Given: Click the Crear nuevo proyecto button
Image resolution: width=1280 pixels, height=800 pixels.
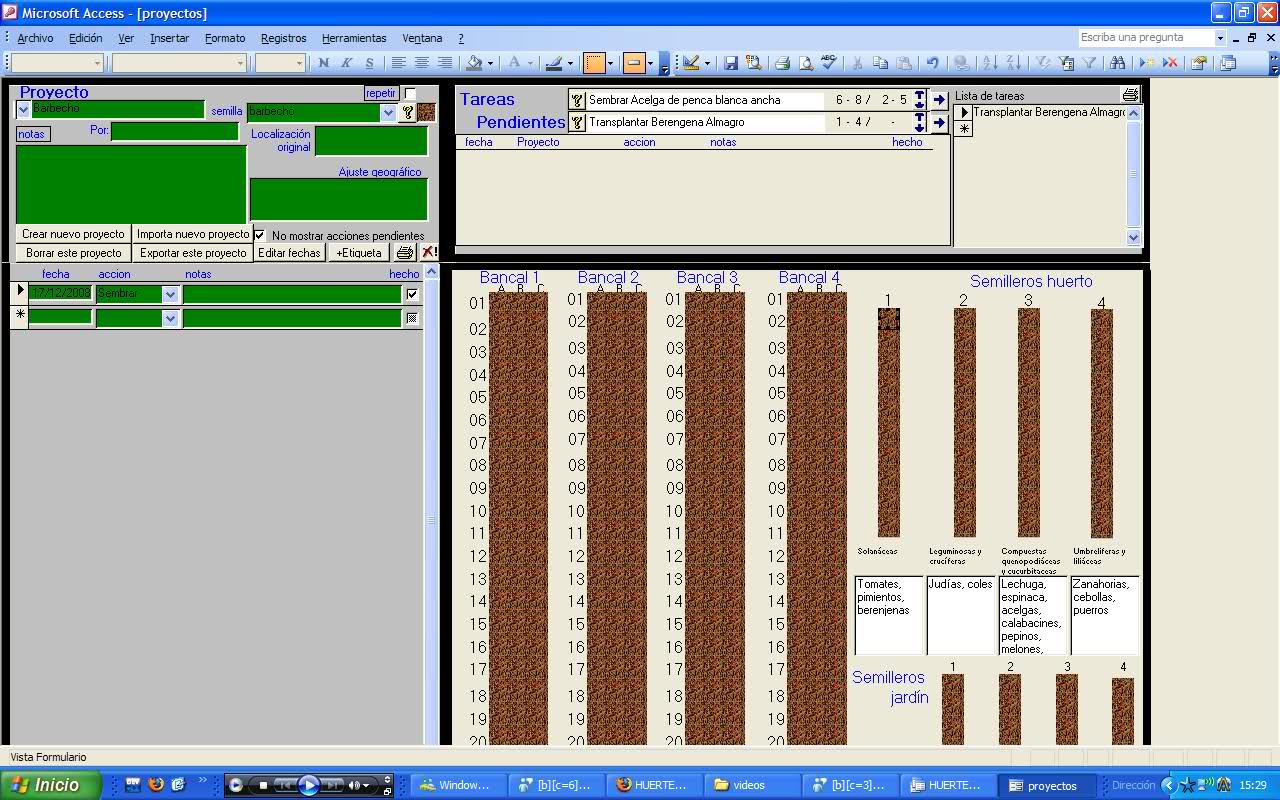Looking at the screenshot, I should tap(74, 234).
